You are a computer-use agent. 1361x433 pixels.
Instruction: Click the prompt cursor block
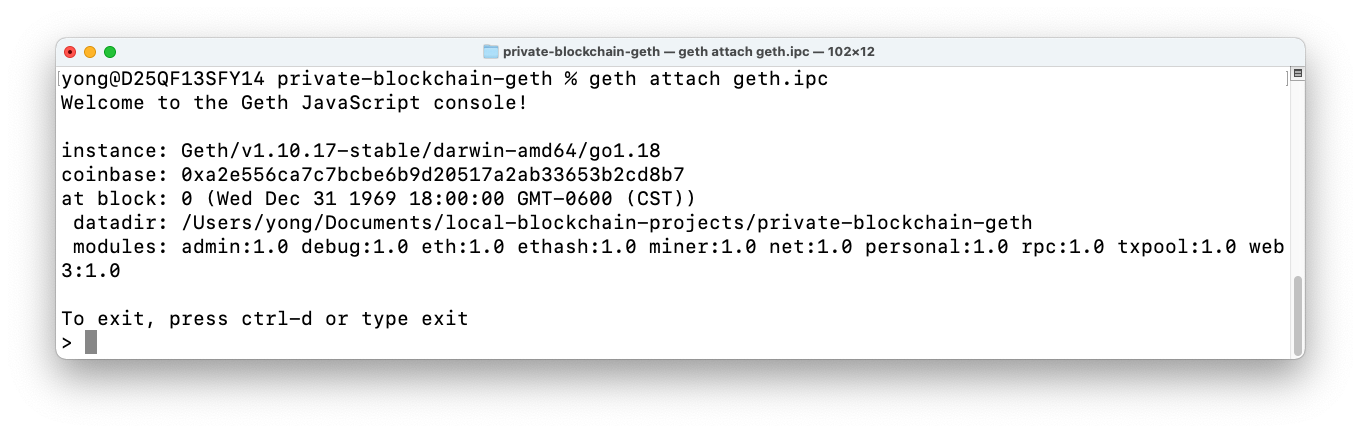coord(91,343)
